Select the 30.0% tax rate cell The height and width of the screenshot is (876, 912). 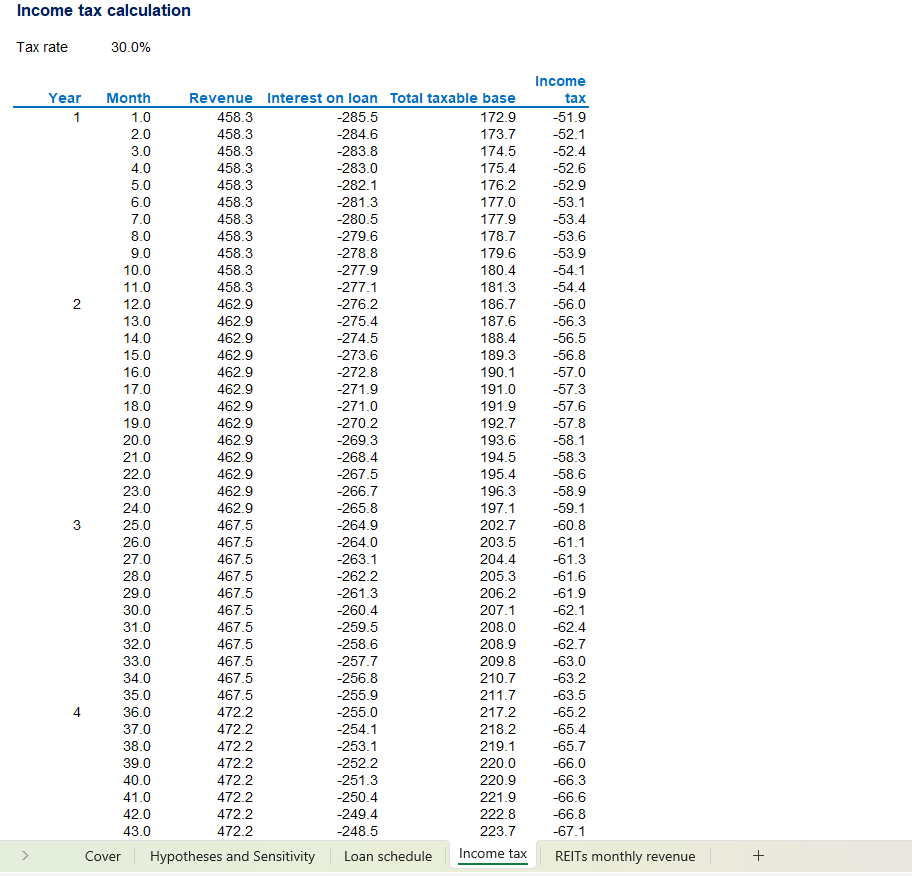130,47
